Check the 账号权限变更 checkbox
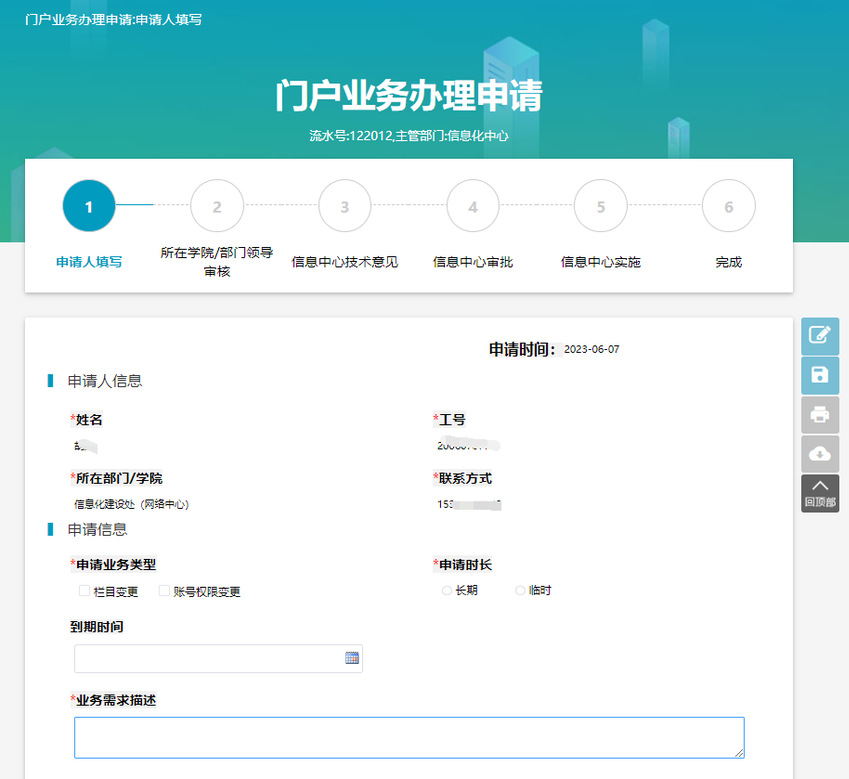This screenshot has height=779, width=849. point(165,591)
